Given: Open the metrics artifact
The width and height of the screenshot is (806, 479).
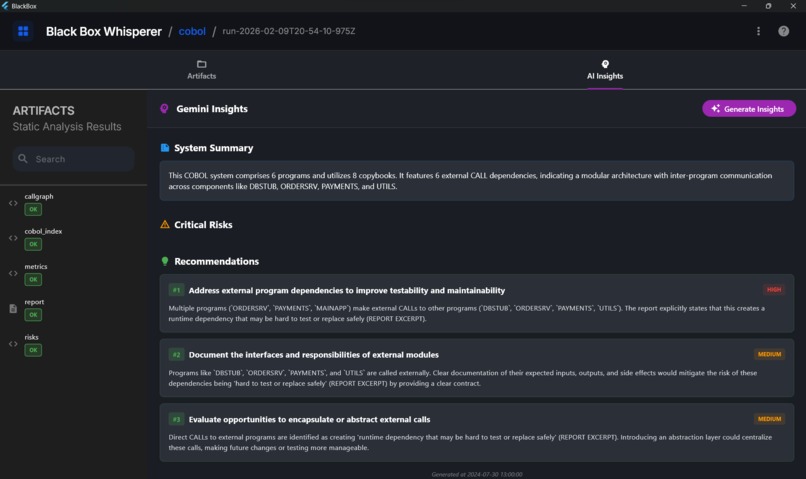Looking at the screenshot, I should click(x=74, y=273).
